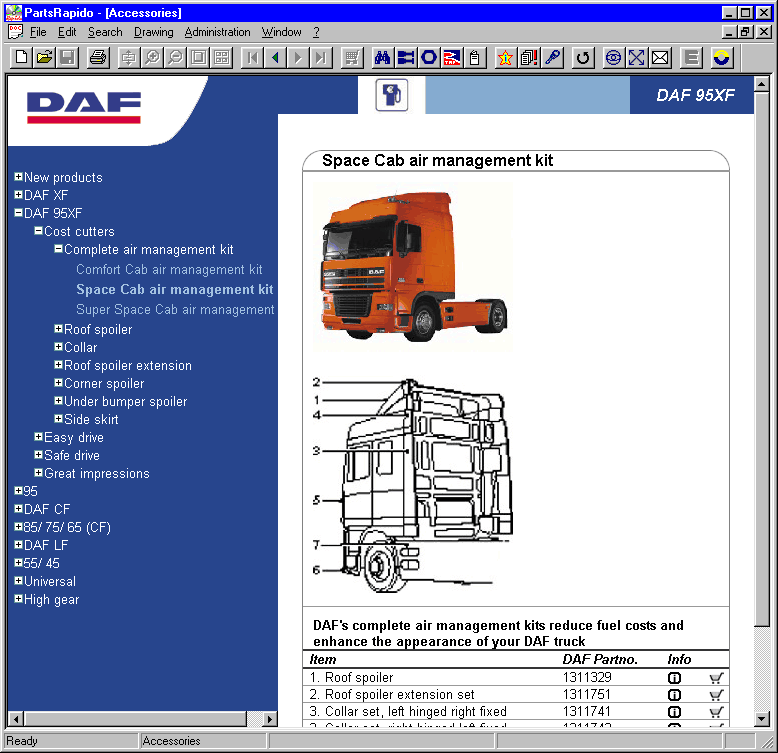
Task: Expand the DAF XF tree node
Action: 18,194
